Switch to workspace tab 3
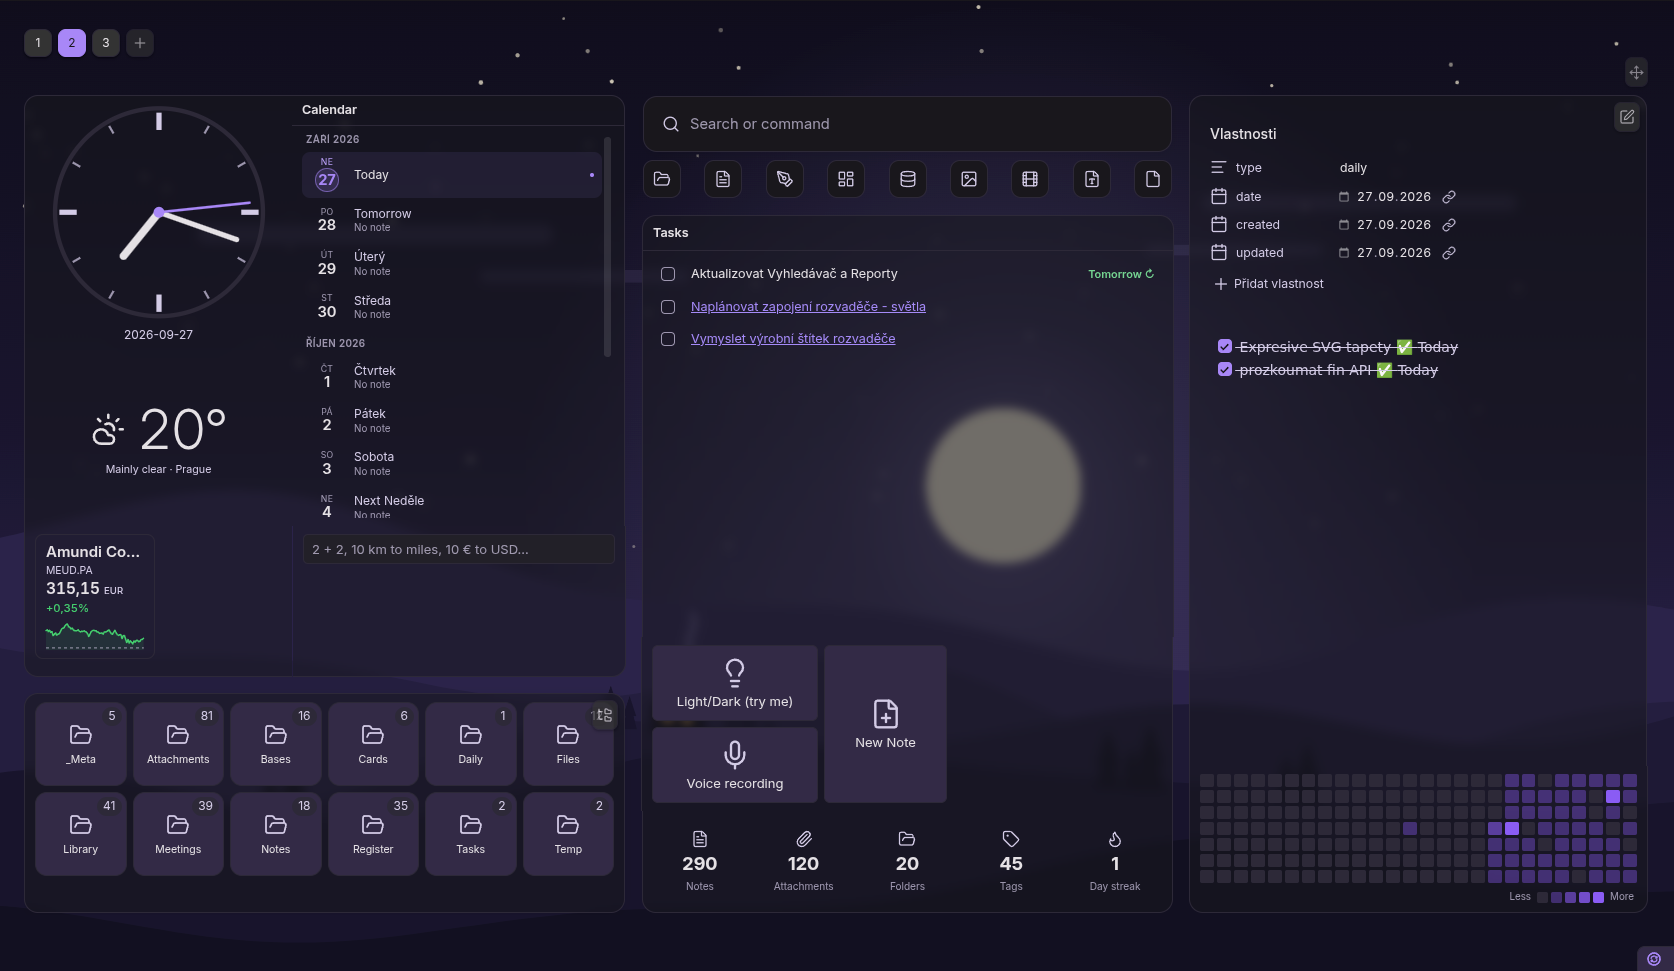Image resolution: width=1674 pixels, height=971 pixels. [106, 43]
